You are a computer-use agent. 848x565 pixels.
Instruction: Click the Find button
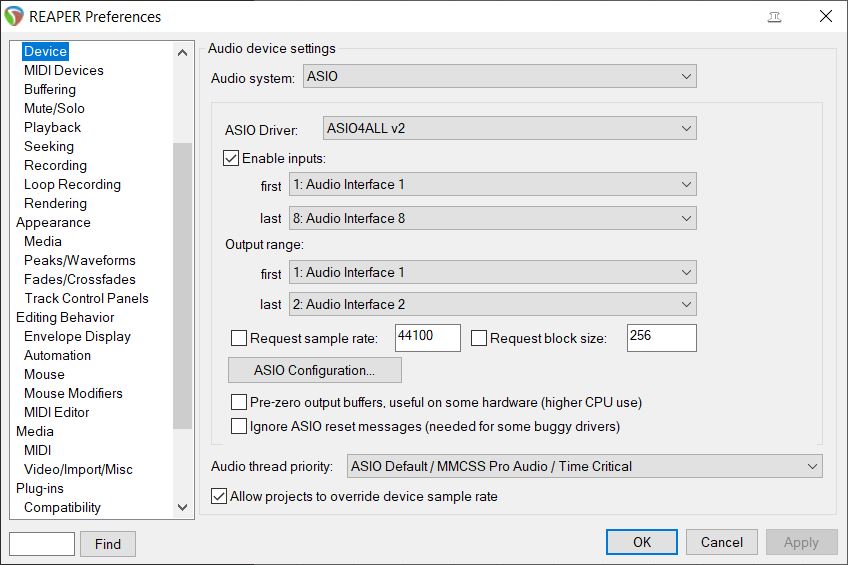click(x=108, y=544)
